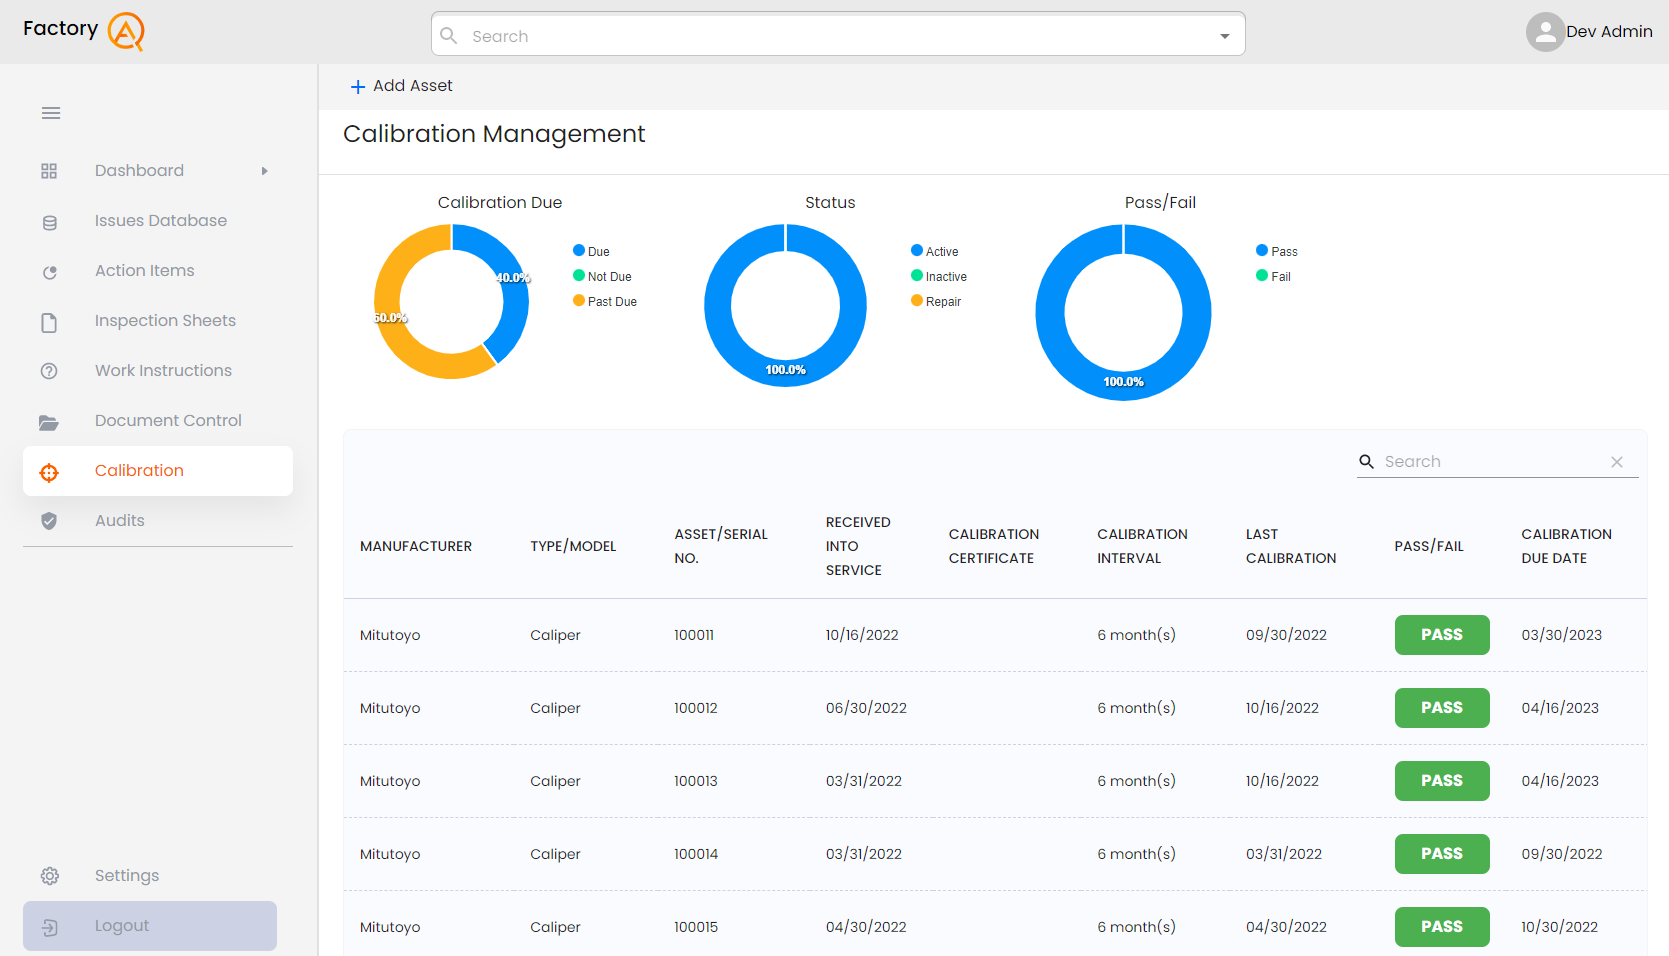Select received date 06/30/2022 cell
The image size is (1669, 956).
(x=866, y=708)
